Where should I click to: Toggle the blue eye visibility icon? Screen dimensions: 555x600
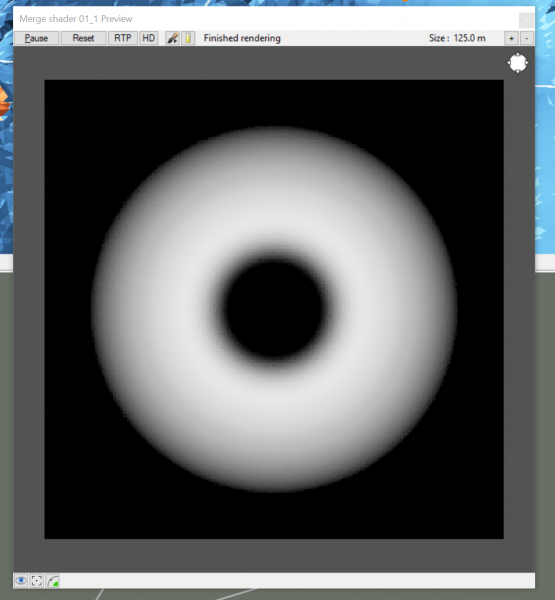[x=21, y=580]
